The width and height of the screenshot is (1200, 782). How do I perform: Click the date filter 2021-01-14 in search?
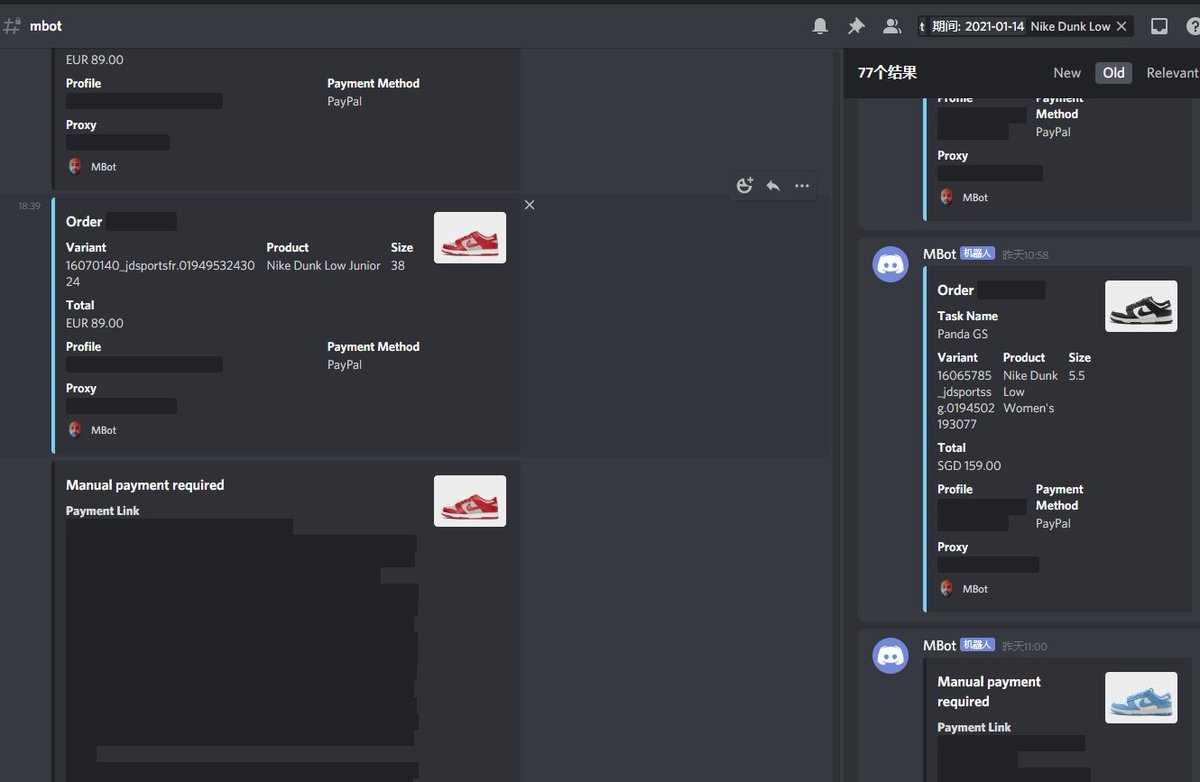click(978, 27)
